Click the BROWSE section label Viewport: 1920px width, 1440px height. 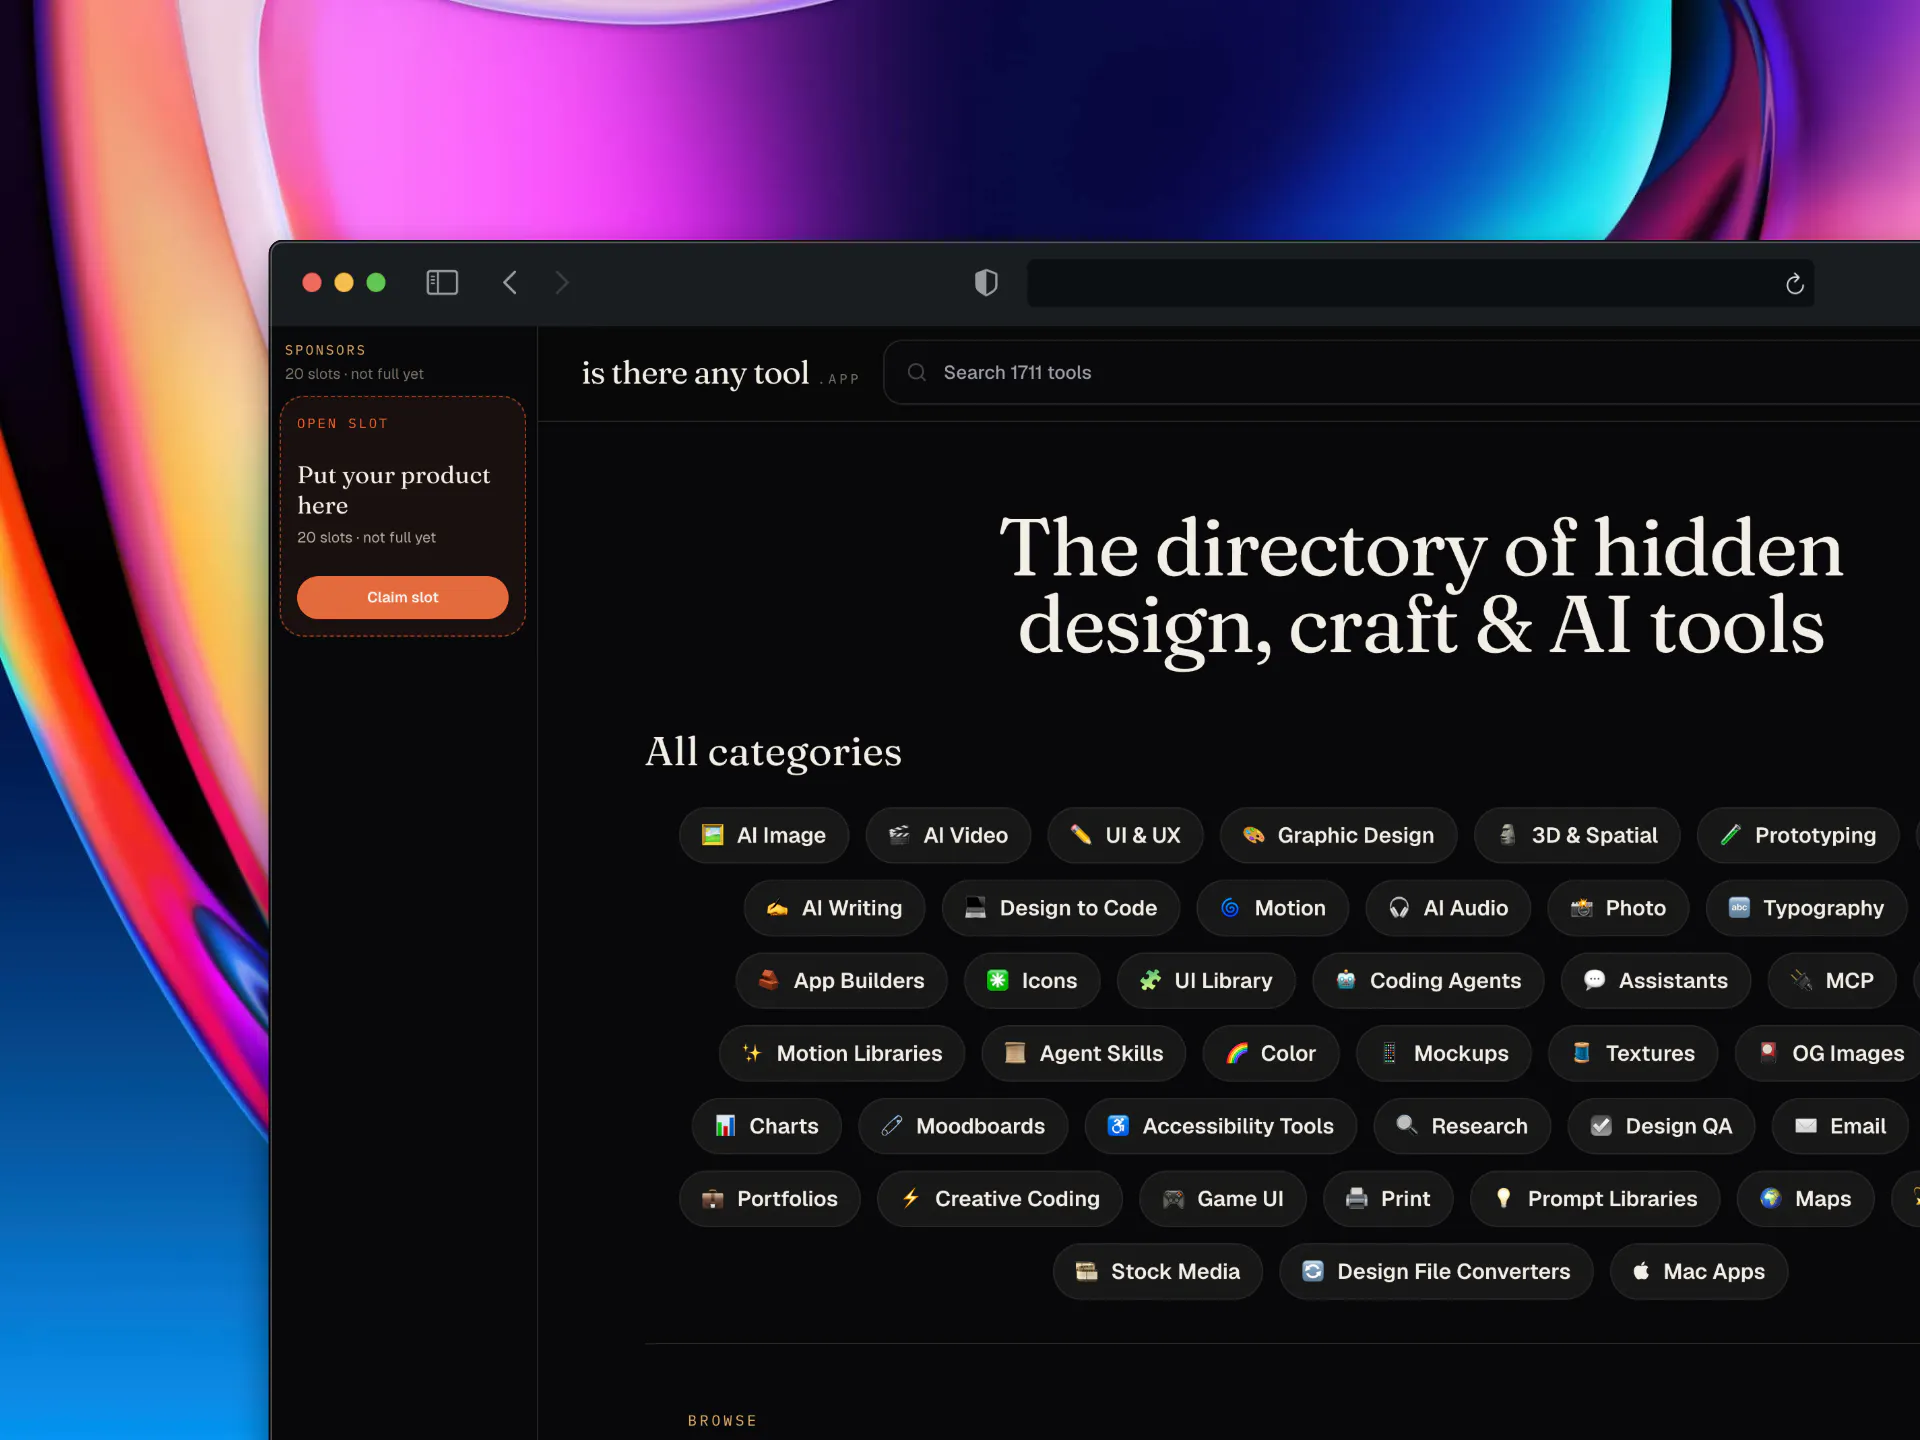(722, 1421)
